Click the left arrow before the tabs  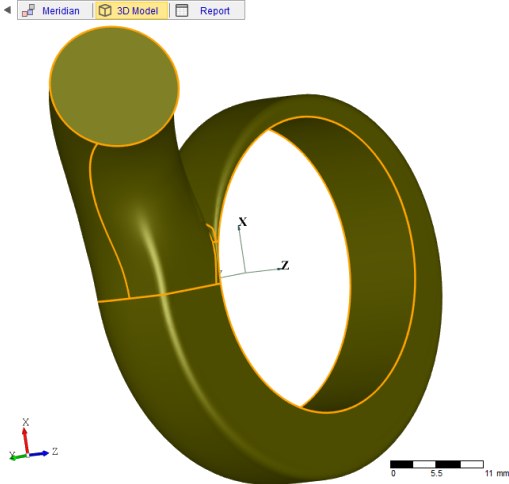pyautogui.click(x=7, y=10)
